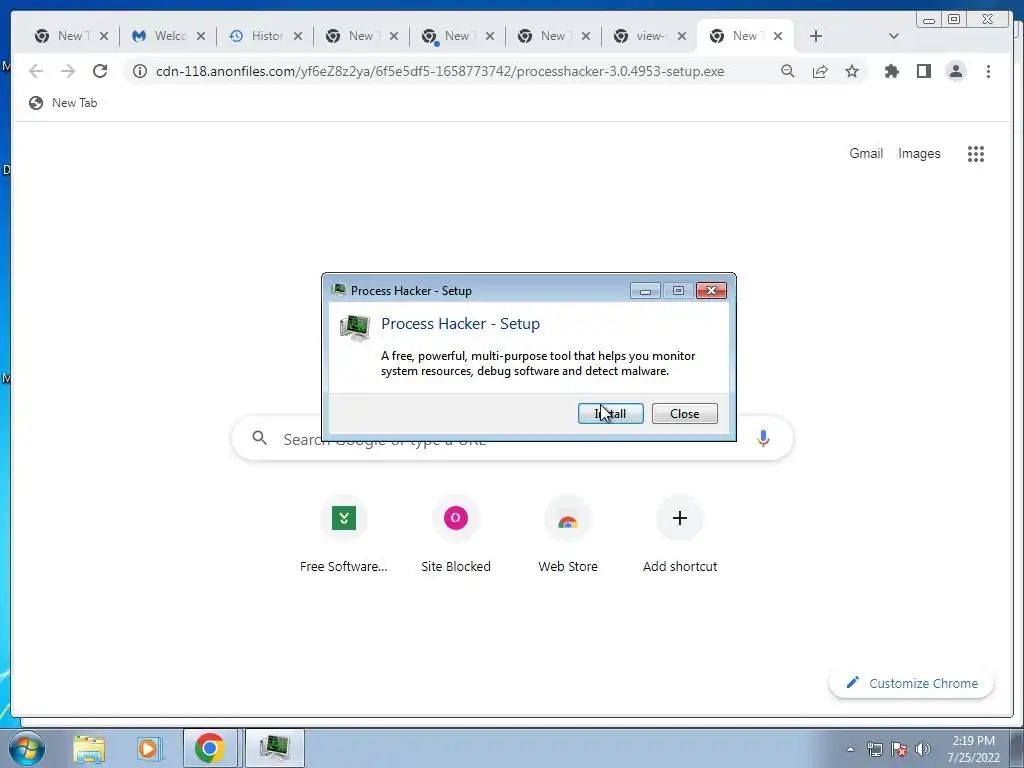The width and height of the screenshot is (1024, 768).
Task: Toggle the Chrome side panel icon
Action: [x=923, y=71]
